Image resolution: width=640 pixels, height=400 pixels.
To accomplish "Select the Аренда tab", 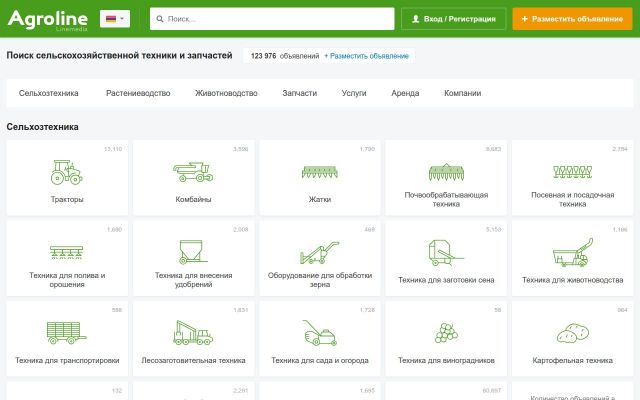I will tap(405, 93).
